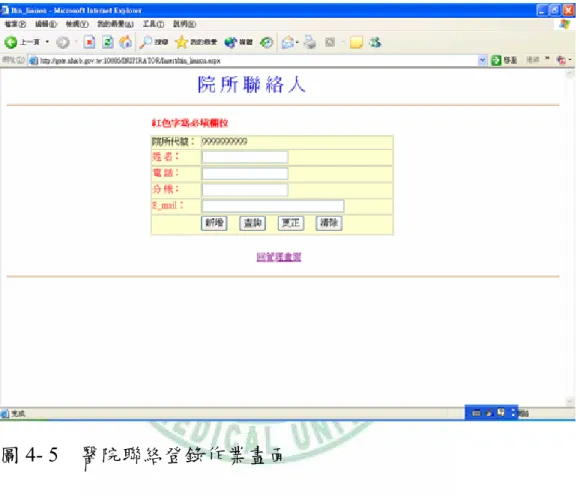580x503 pixels.
Task: Expand the address bar dropdown arrow
Action: [482, 60]
